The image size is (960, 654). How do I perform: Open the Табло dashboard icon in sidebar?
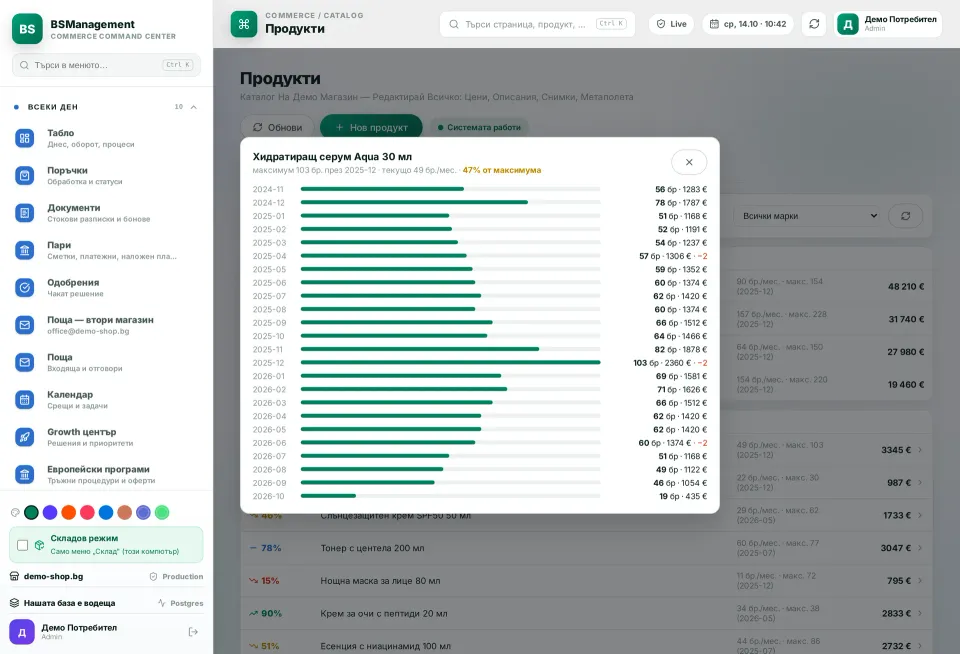click(x=24, y=138)
